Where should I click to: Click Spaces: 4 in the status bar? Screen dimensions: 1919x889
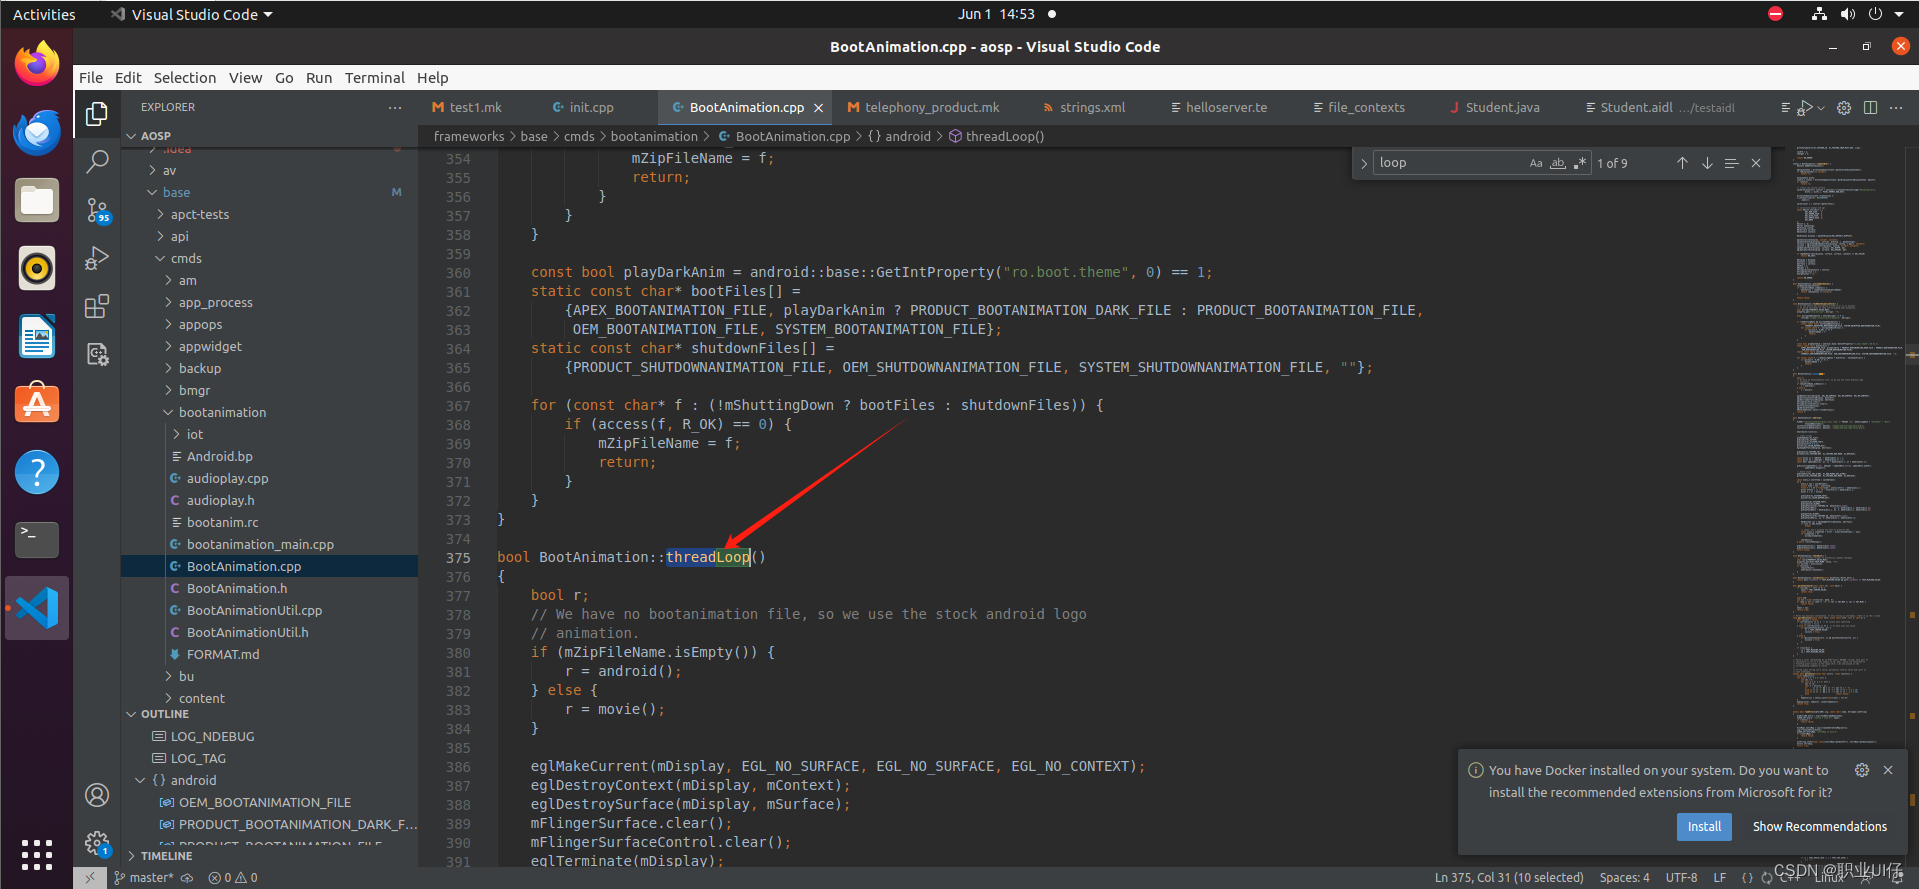point(1624,878)
